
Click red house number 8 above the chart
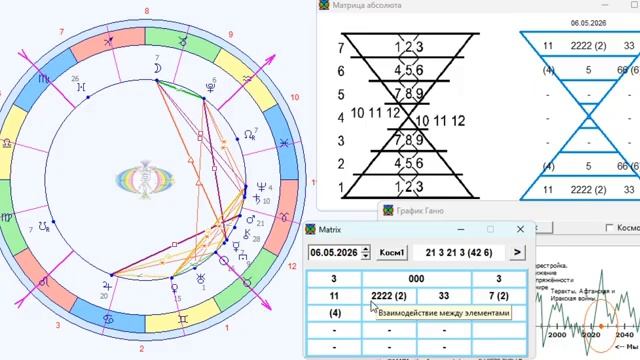147,11
